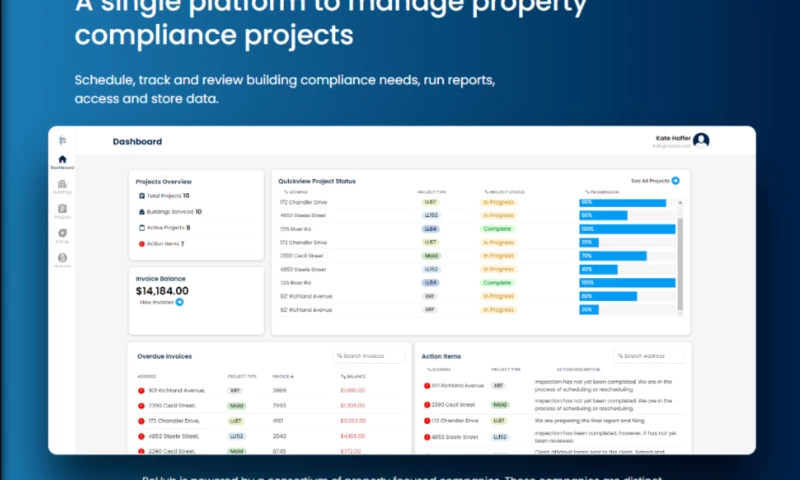Click the 60% progress bar in Quickview
800x480 pixels.
tap(608, 296)
